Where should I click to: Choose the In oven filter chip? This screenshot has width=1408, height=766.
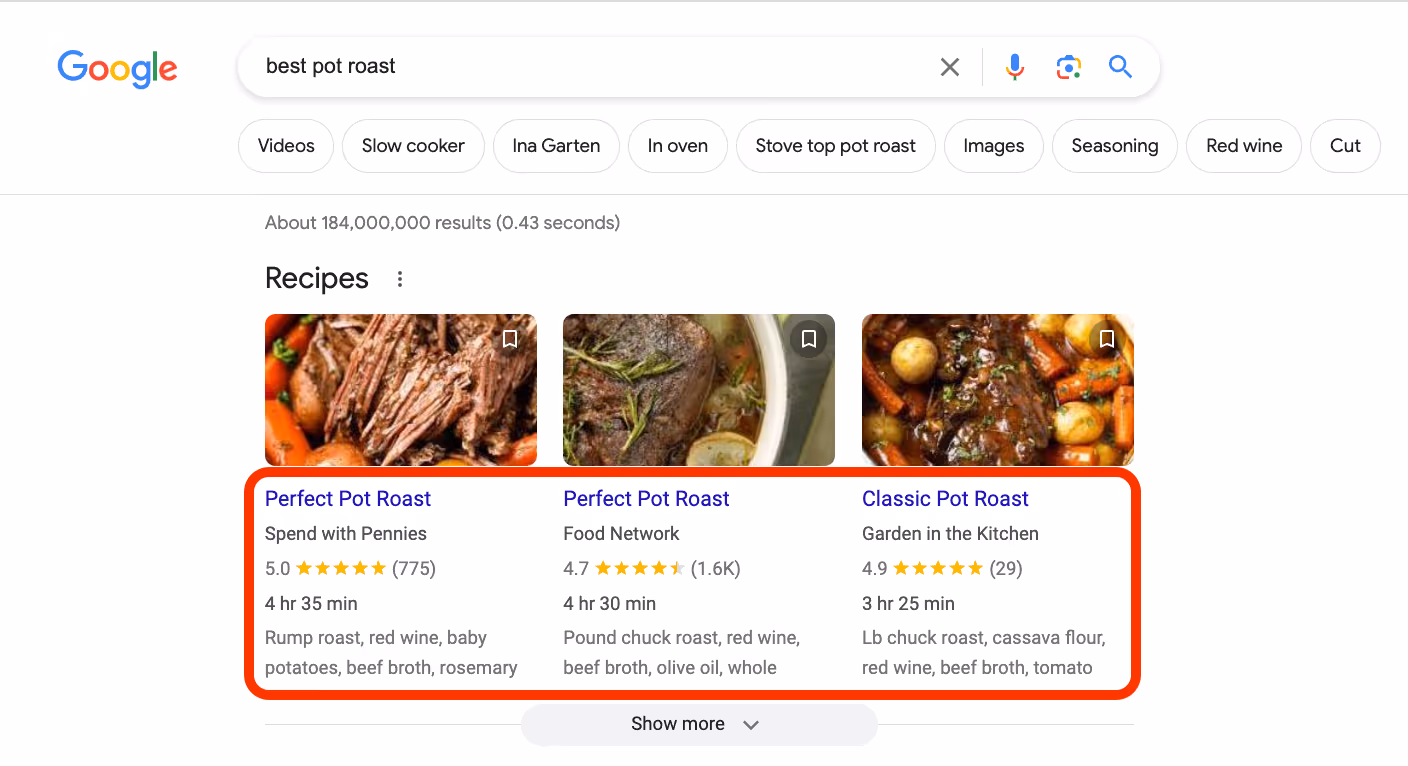[x=678, y=146]
